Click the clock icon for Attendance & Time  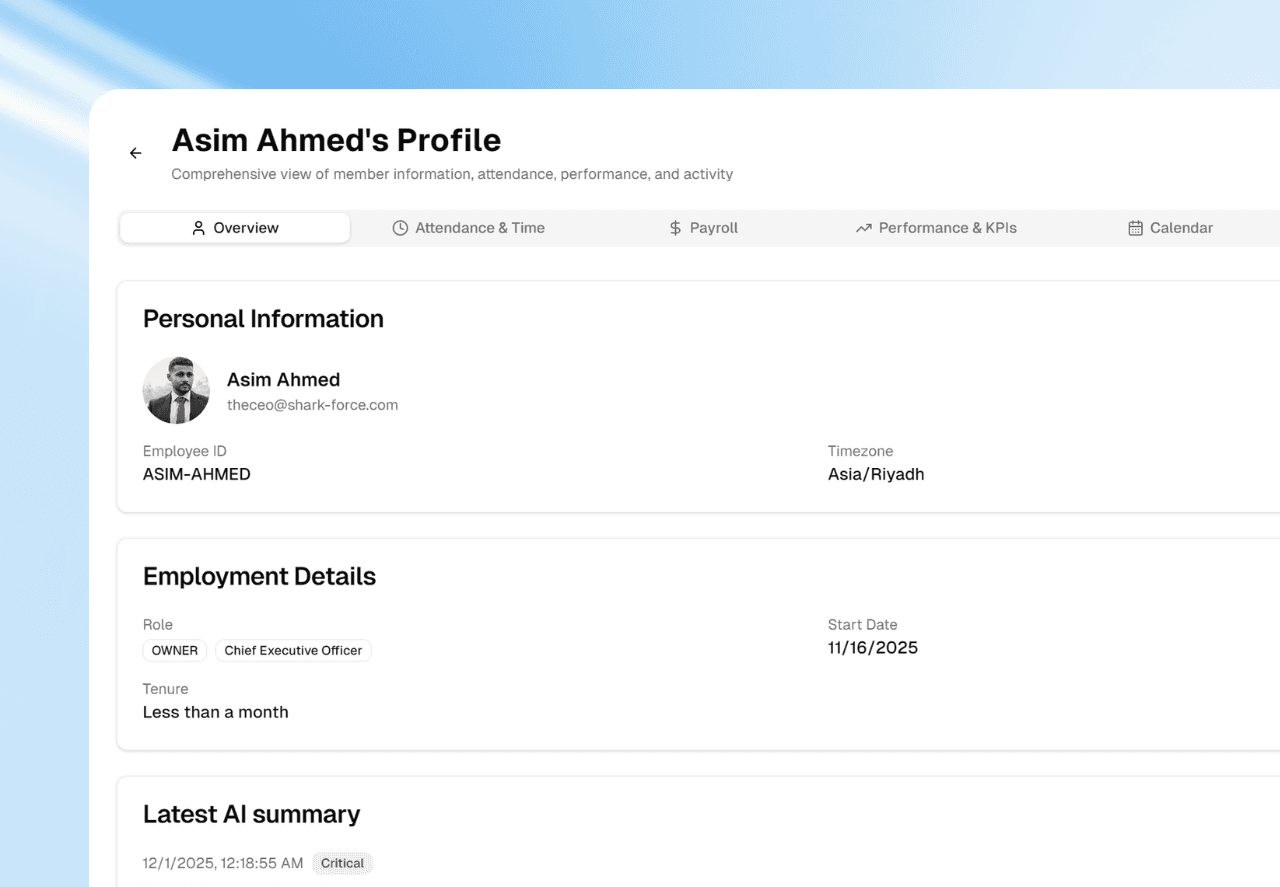click(400, 228)
